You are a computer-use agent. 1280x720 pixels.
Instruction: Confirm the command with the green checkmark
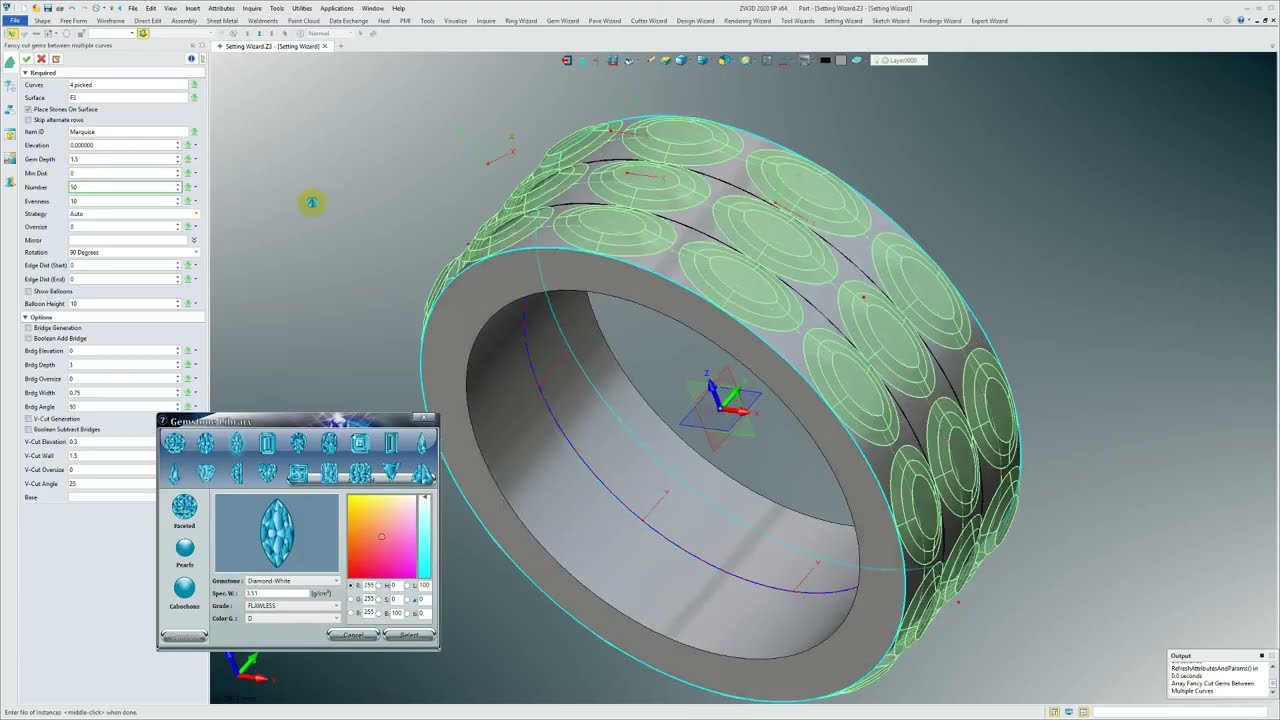point(26,59)
